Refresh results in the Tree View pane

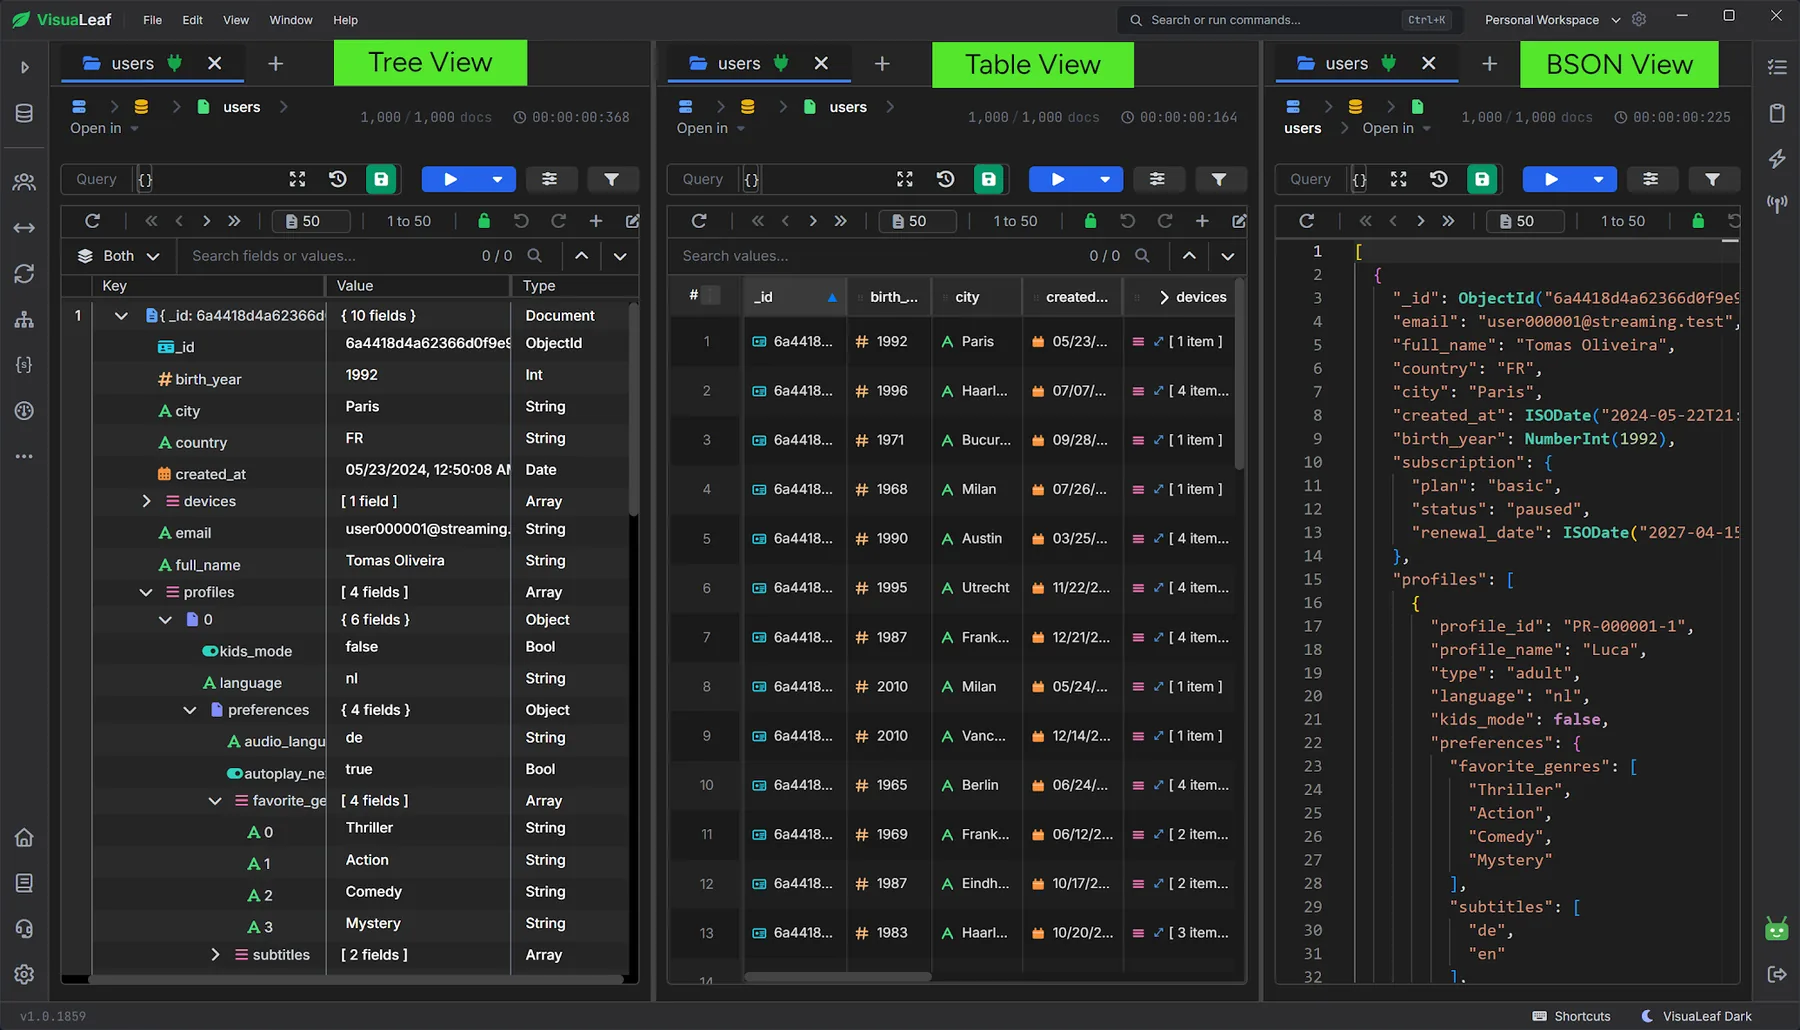(93, 221)
